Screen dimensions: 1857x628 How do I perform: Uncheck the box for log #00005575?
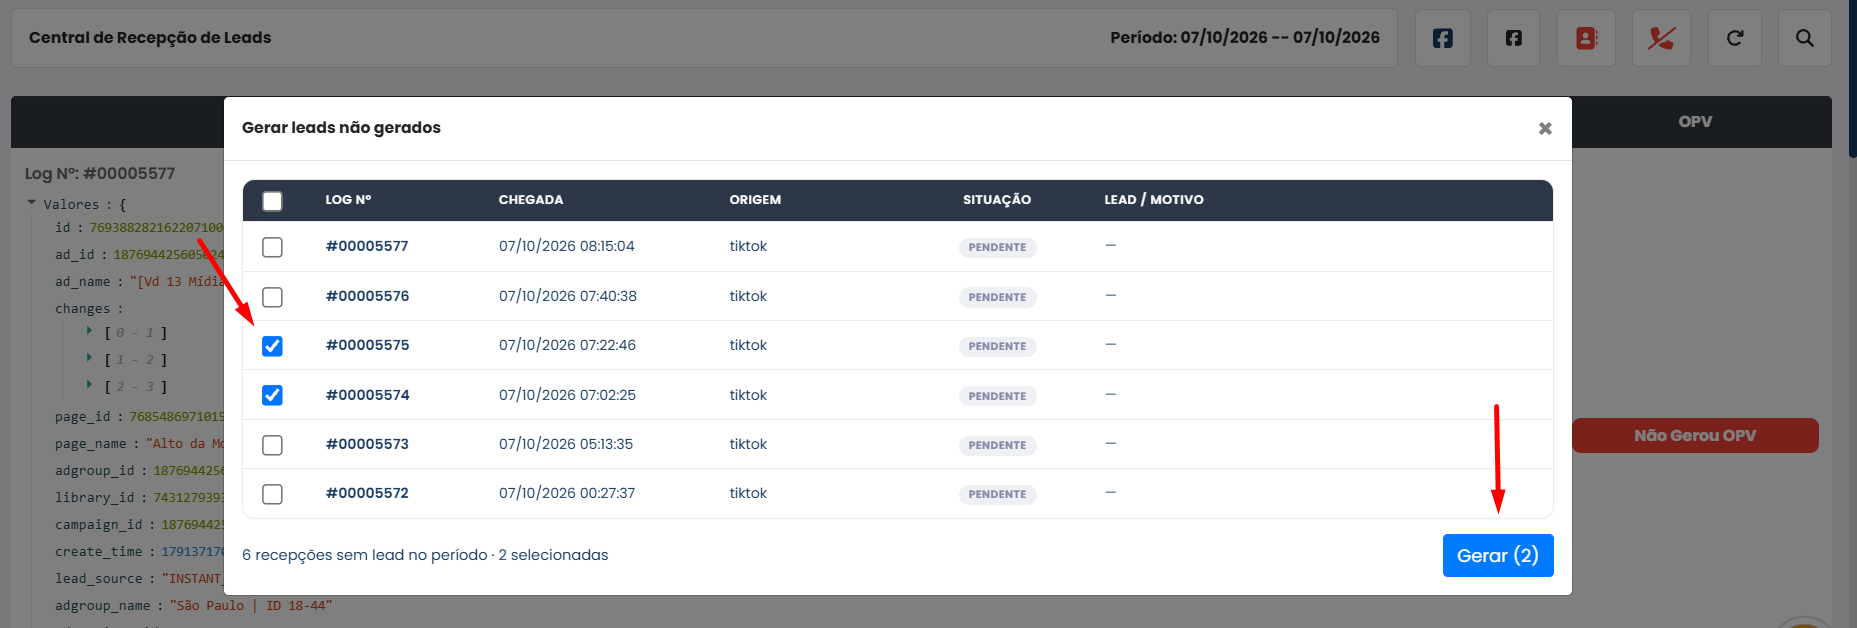coord(272,346)
